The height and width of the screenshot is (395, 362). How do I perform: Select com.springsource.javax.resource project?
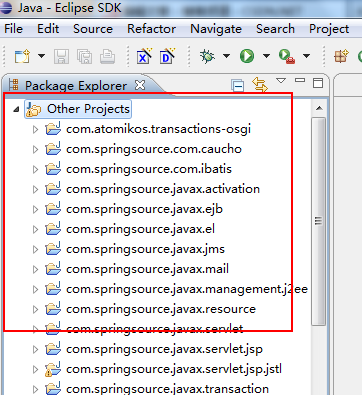[161, 309]
